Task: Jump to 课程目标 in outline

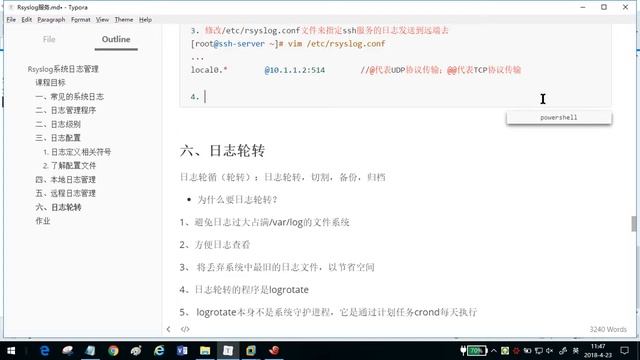Action: tap(50, 82)
